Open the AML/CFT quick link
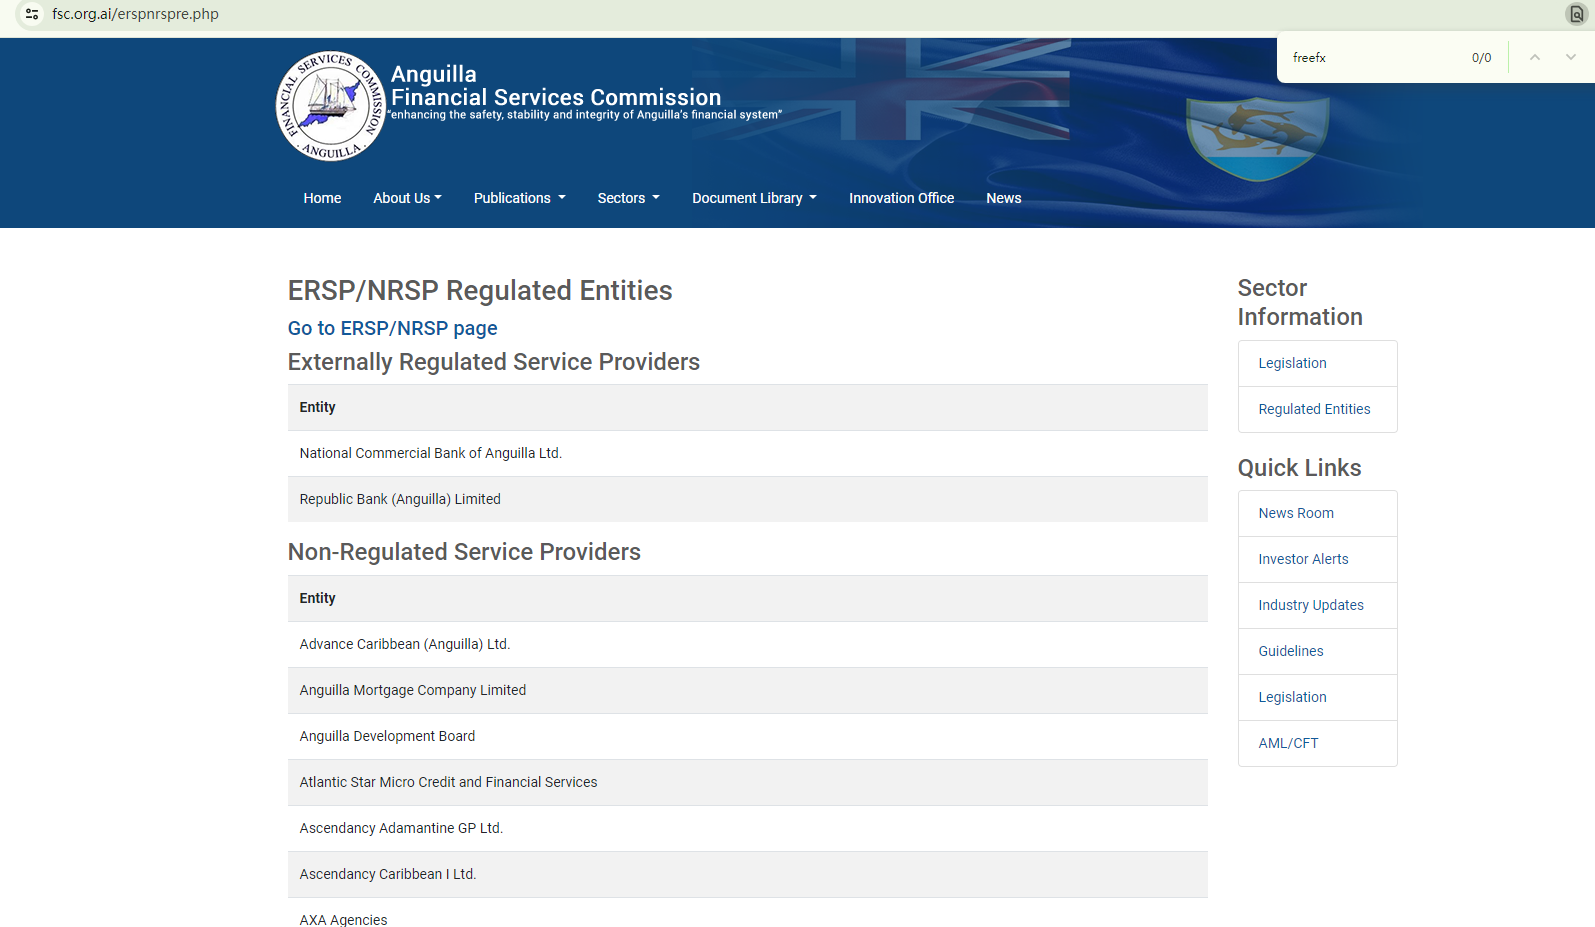Image resolution: width=1595 pixels, height=927 pixels. pyautogui.click(x=1317, y=743)
